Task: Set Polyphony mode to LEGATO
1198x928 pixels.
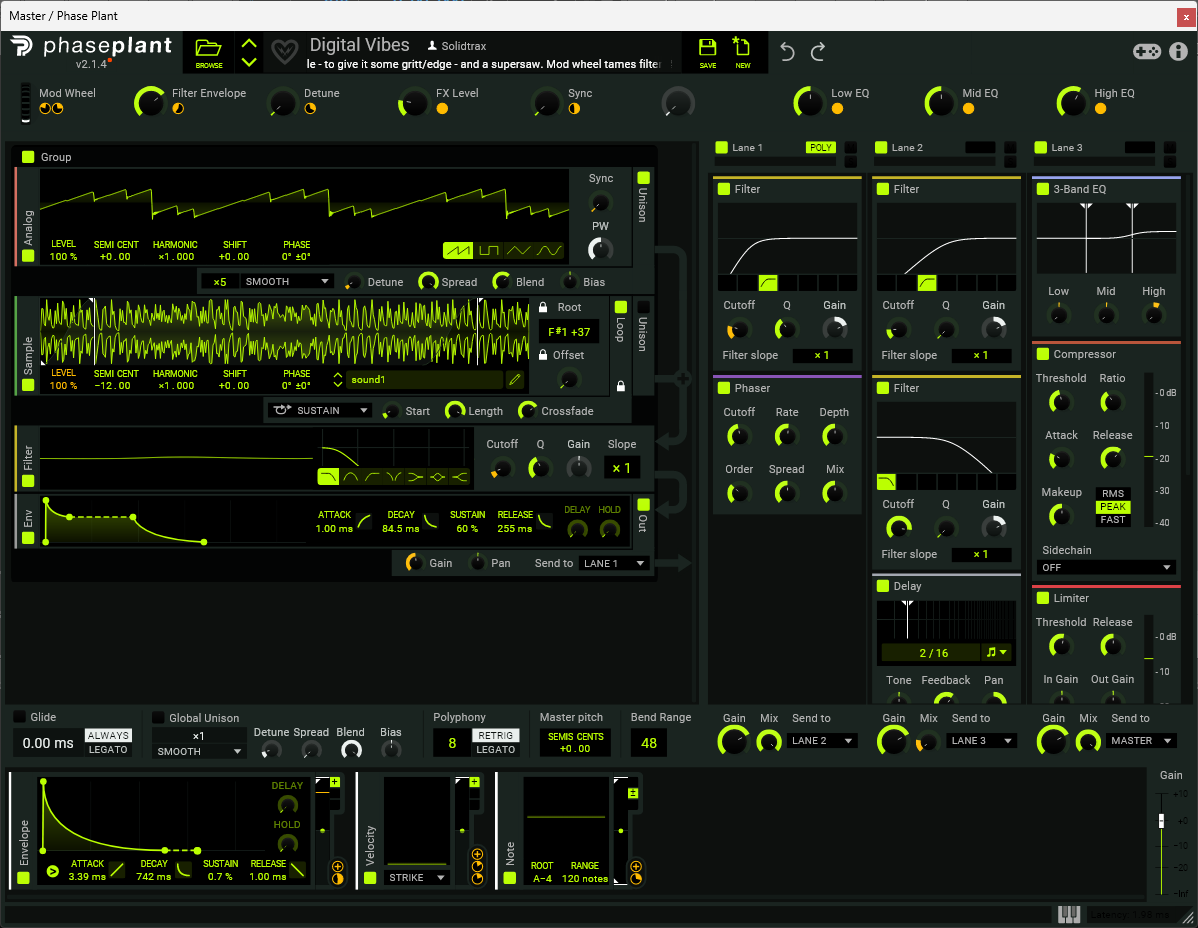Action: pos(496,750)
